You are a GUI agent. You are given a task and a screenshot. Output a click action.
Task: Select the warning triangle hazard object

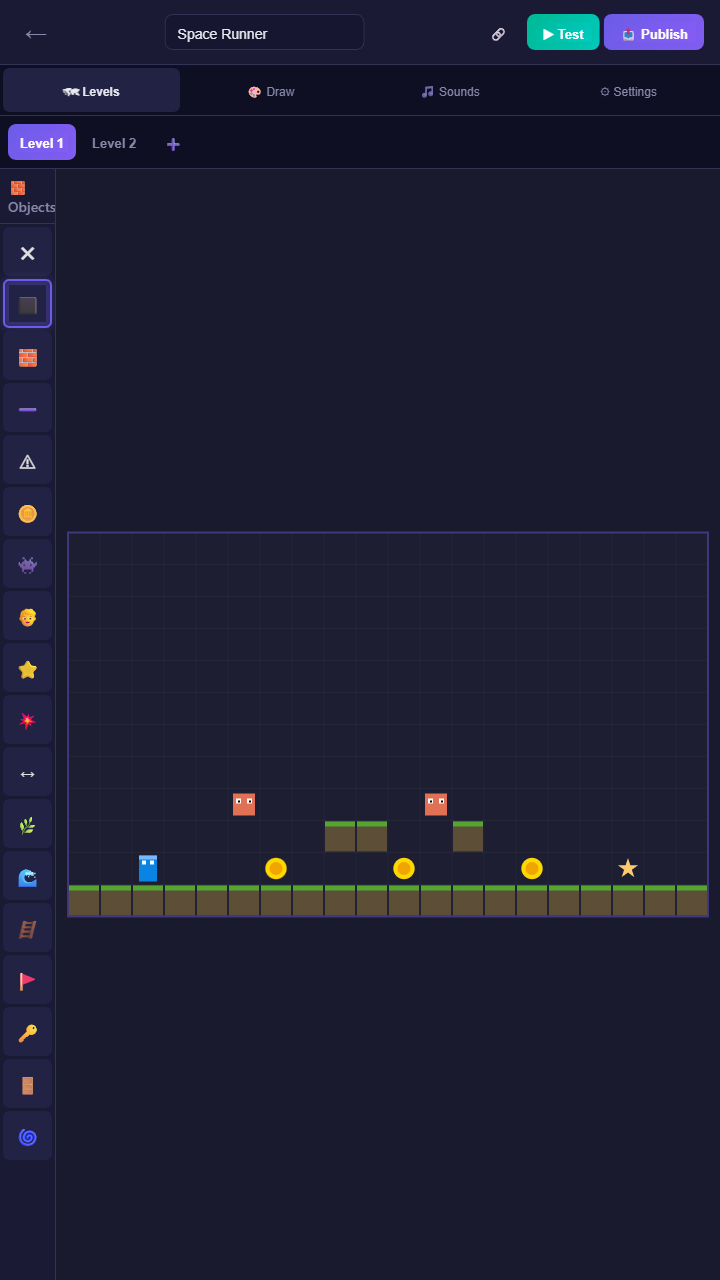(27, 461)
